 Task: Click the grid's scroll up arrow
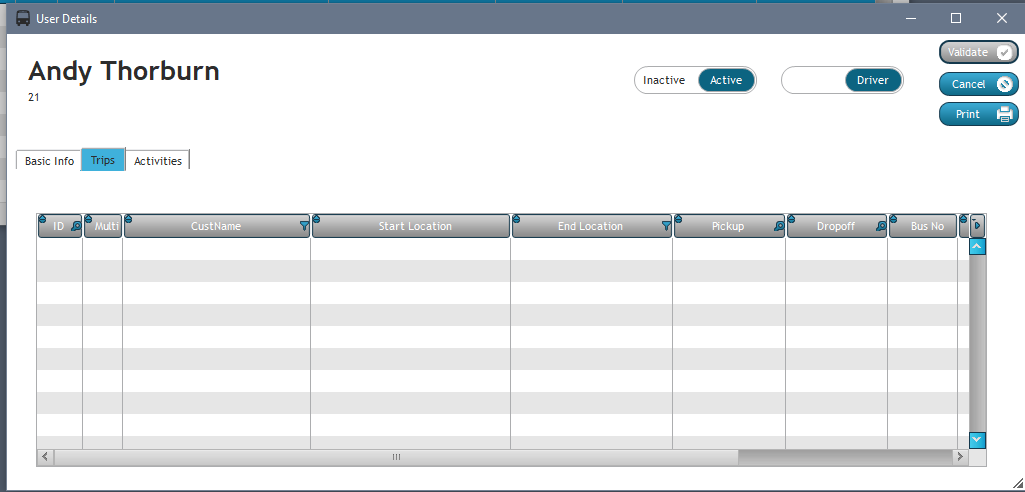[977, 246]
